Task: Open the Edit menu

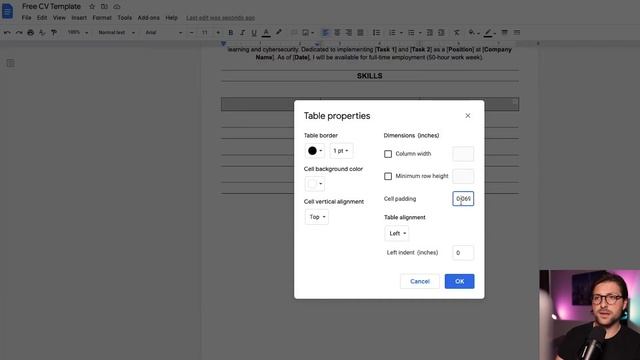Action: coord(42,18)
